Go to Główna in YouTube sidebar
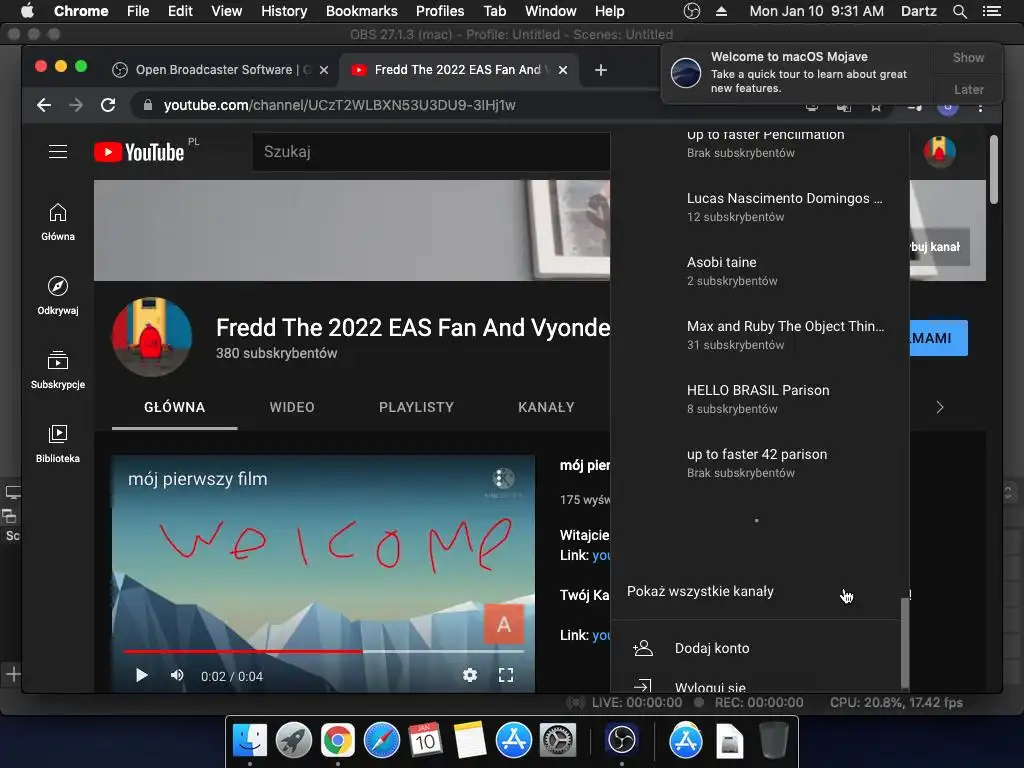The height and width of the screenshot is (768, 1024). [x=57, y=222]
